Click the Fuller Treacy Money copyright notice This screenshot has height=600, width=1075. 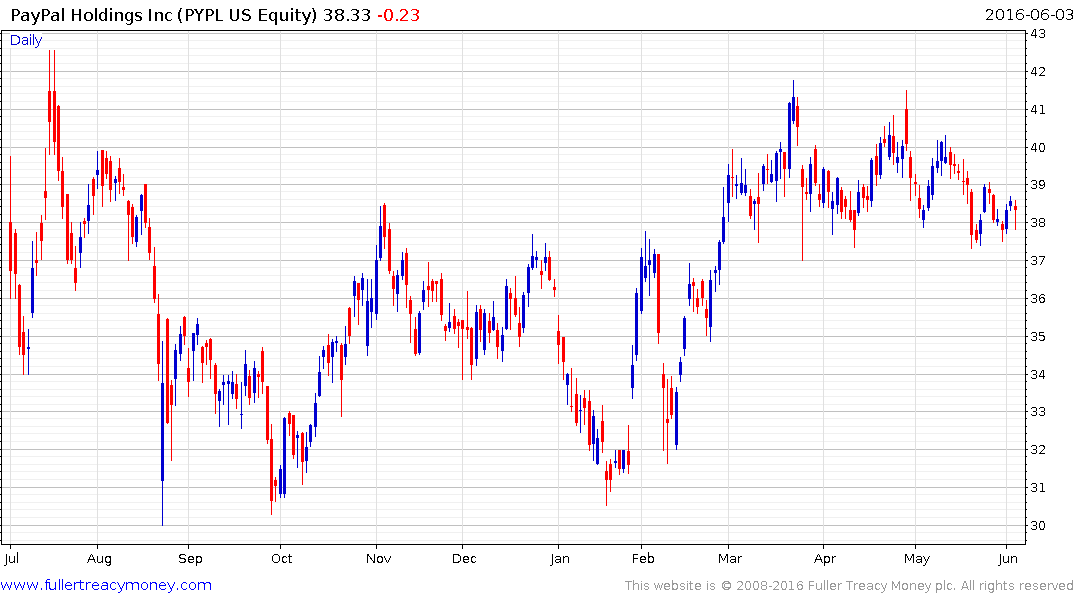pyautogui.click(x=849, y=586)
